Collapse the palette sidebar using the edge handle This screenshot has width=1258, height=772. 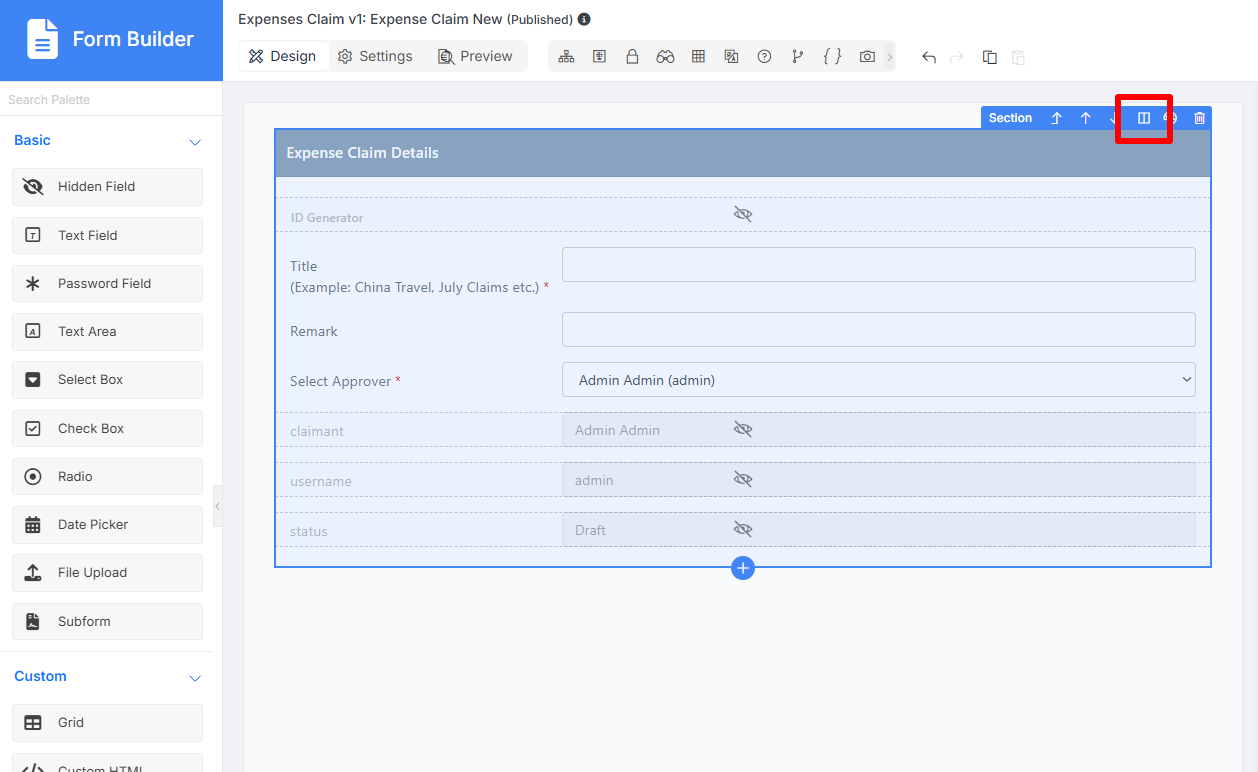click(217, 506)
